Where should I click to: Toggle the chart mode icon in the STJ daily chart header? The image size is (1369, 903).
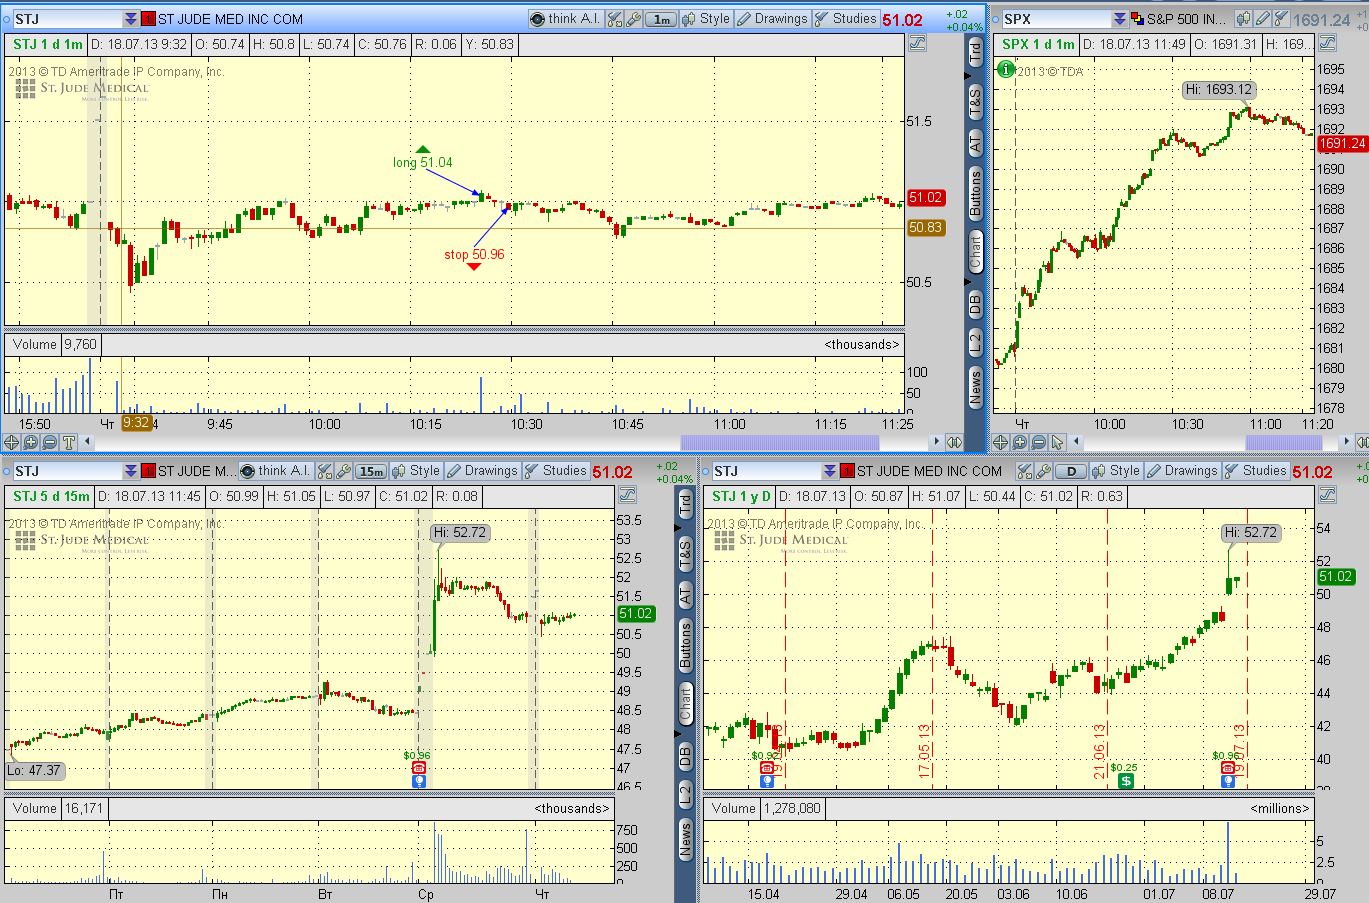(x=1327, y=495)
